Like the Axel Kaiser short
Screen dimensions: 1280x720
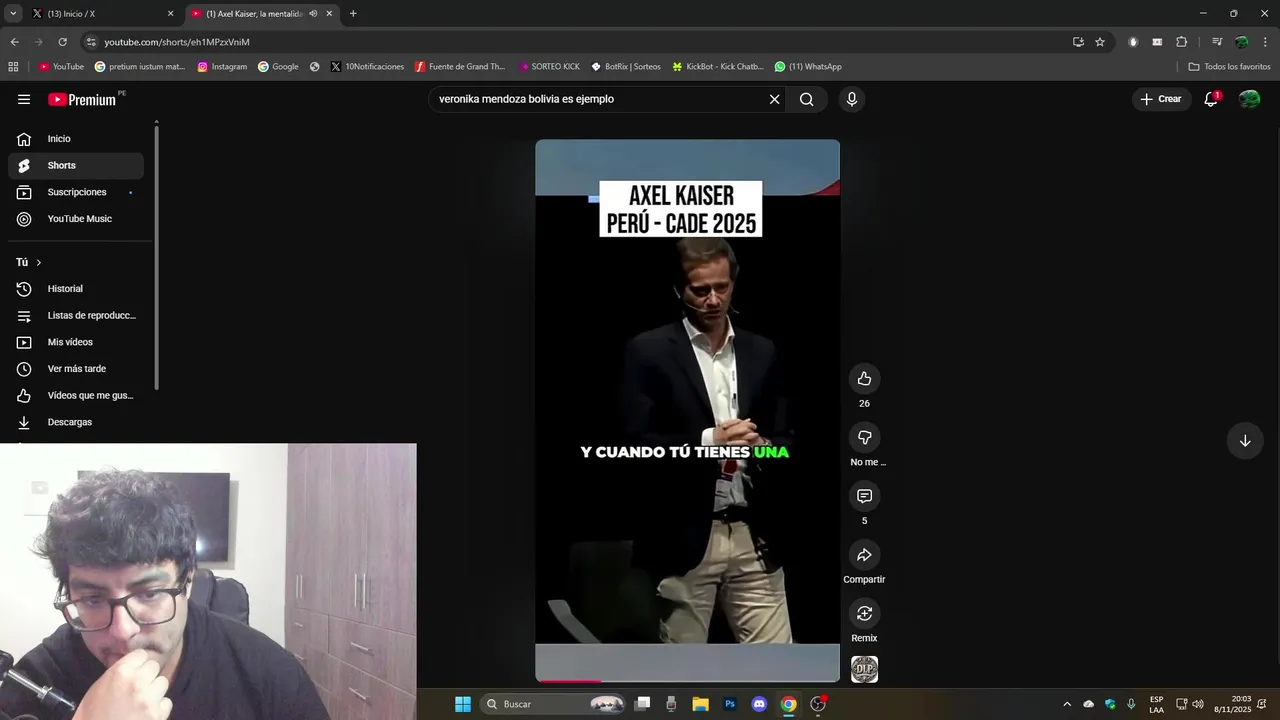(x=864, y=378)
